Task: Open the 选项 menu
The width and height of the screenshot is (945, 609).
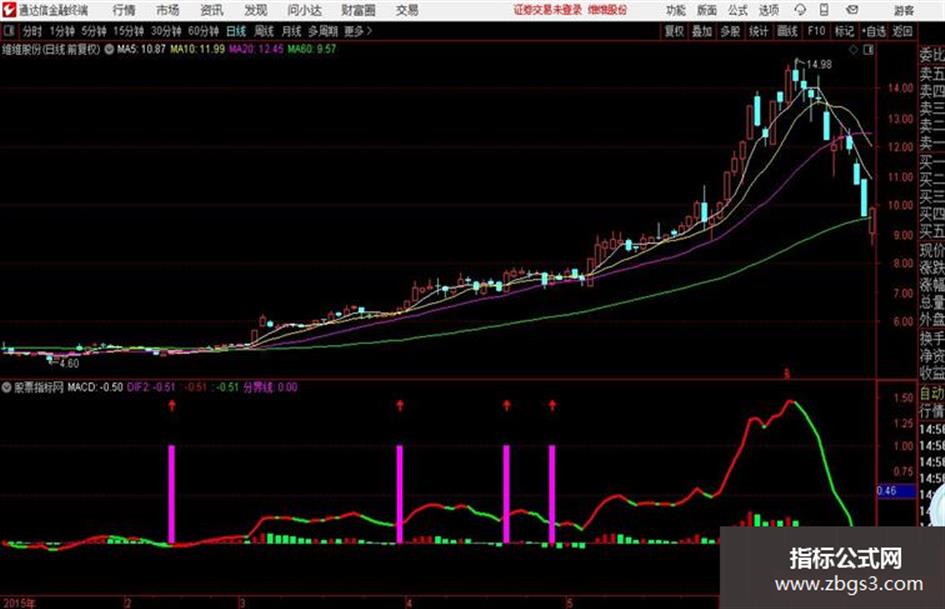Action: pos(768,10)
